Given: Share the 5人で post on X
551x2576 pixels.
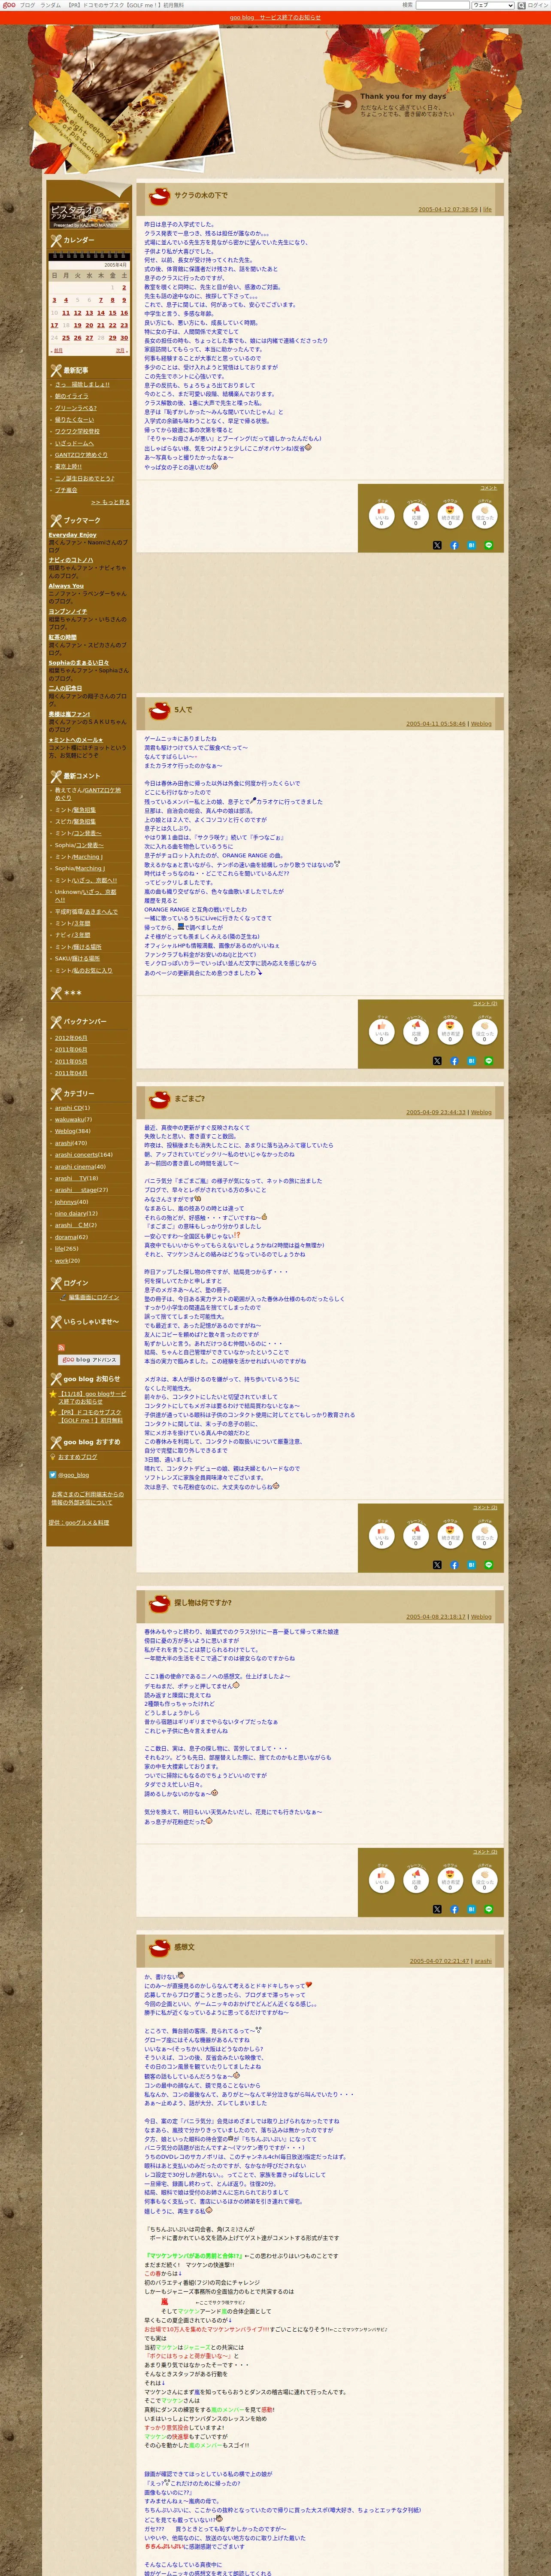Looking at the screenshot, I should click(437, 1060).
